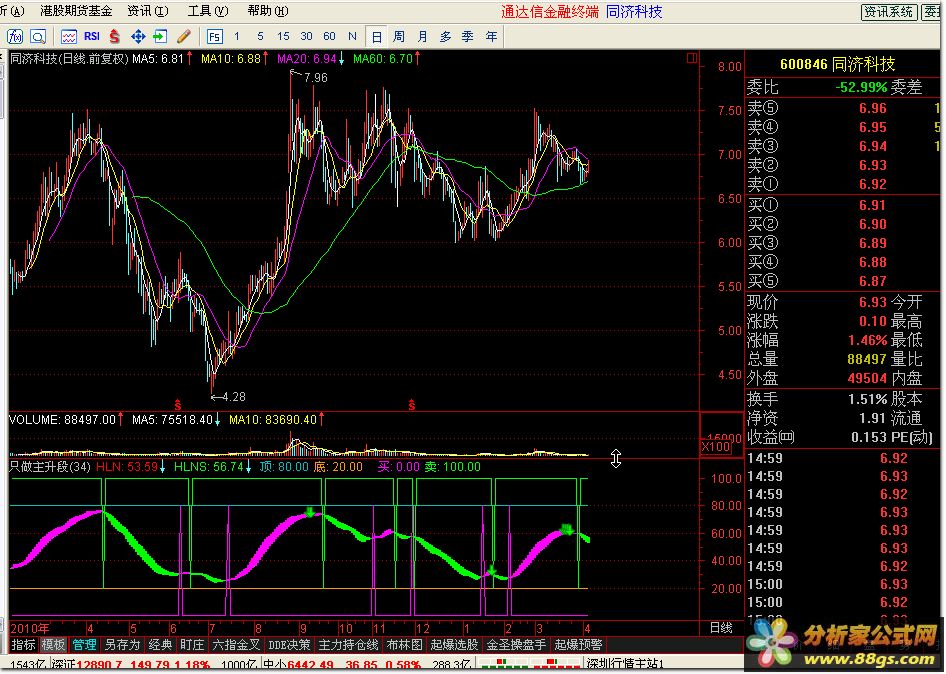The image size is (946, 674).
Task: Switch to 60-minute period
Action: point(329,36)
